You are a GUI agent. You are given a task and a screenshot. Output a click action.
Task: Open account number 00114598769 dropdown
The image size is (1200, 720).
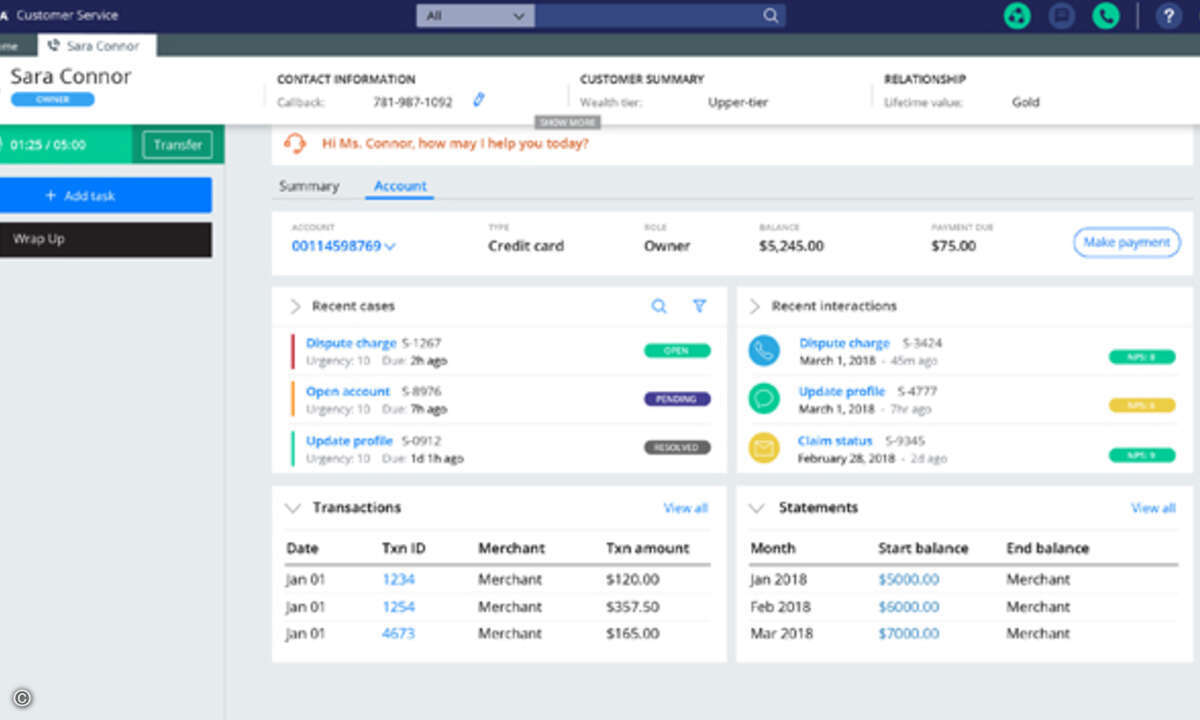[x=343, y=246]
